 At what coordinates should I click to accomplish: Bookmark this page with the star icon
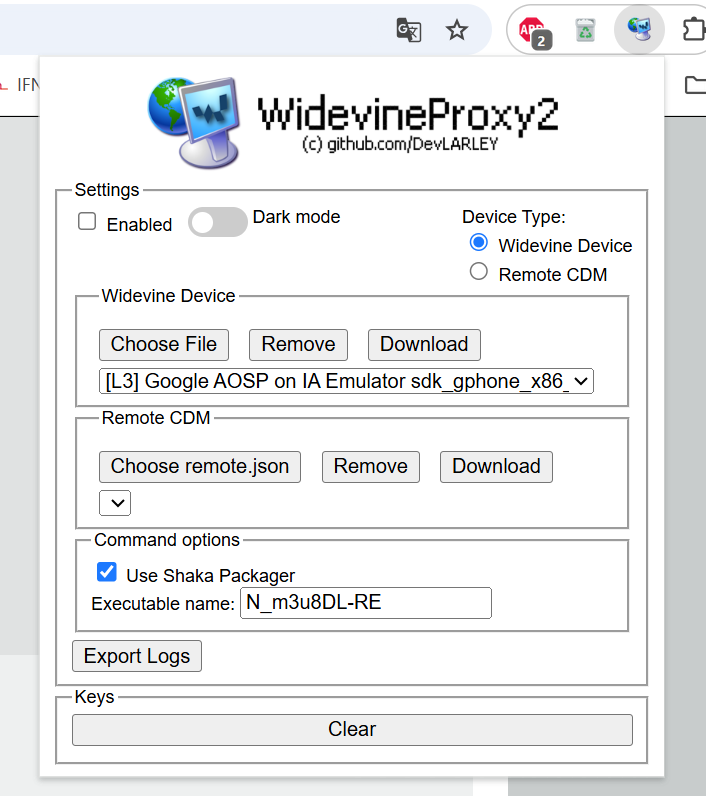point(457,30)
